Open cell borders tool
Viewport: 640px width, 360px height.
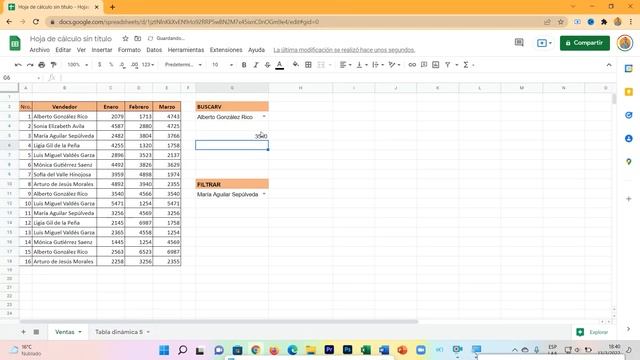pyautogui.click(x=309, y=65)
